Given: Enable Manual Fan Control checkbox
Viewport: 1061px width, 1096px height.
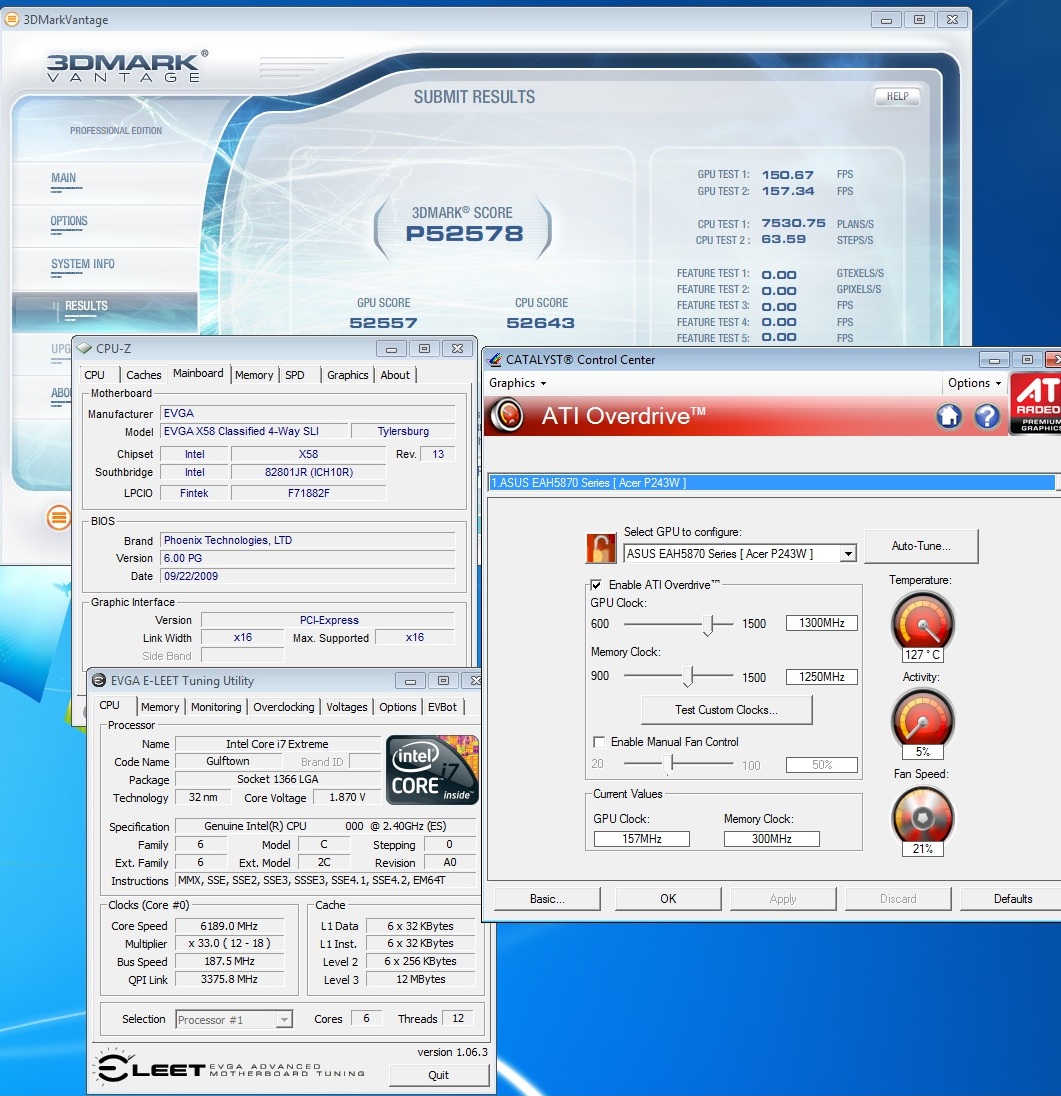Looking at the screenshot, I should [599, 742].
